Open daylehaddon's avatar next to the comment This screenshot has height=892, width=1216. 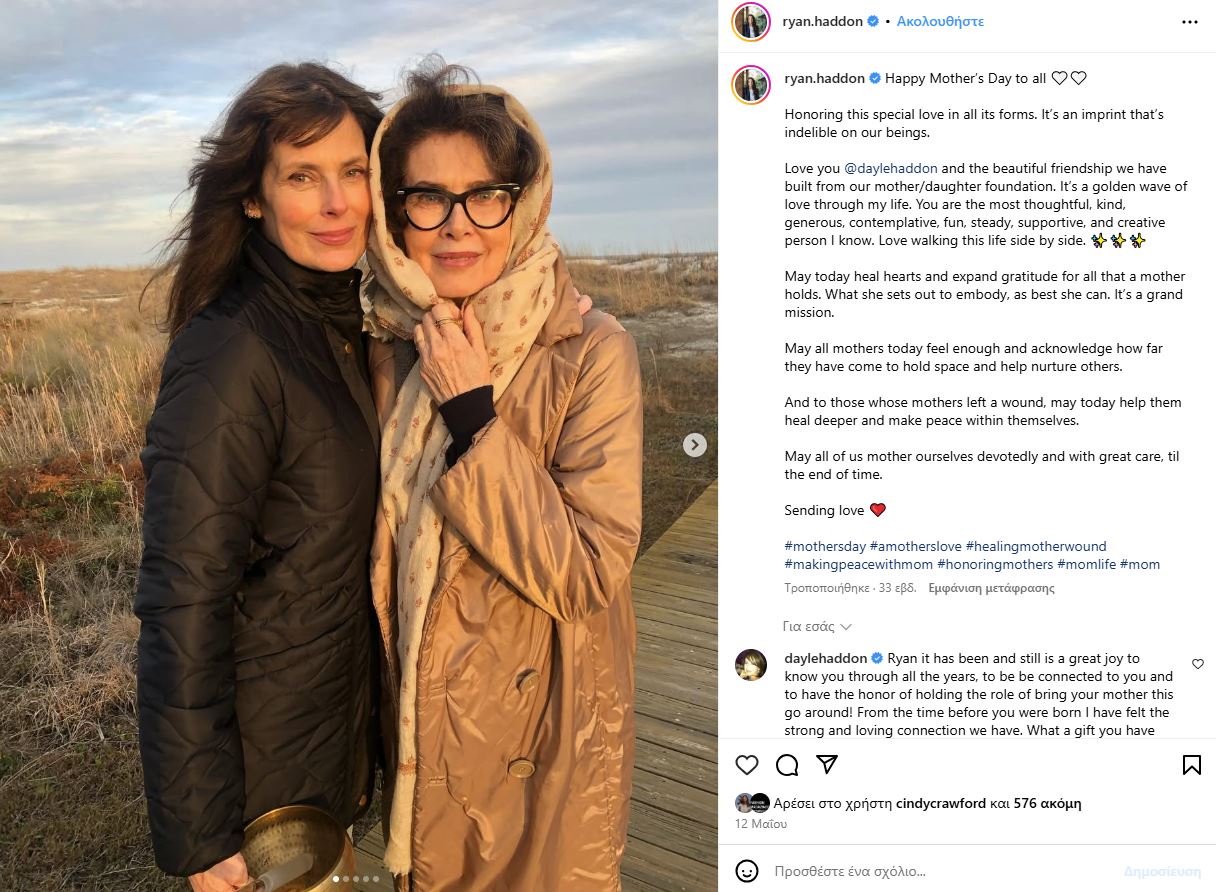[751, 665]
